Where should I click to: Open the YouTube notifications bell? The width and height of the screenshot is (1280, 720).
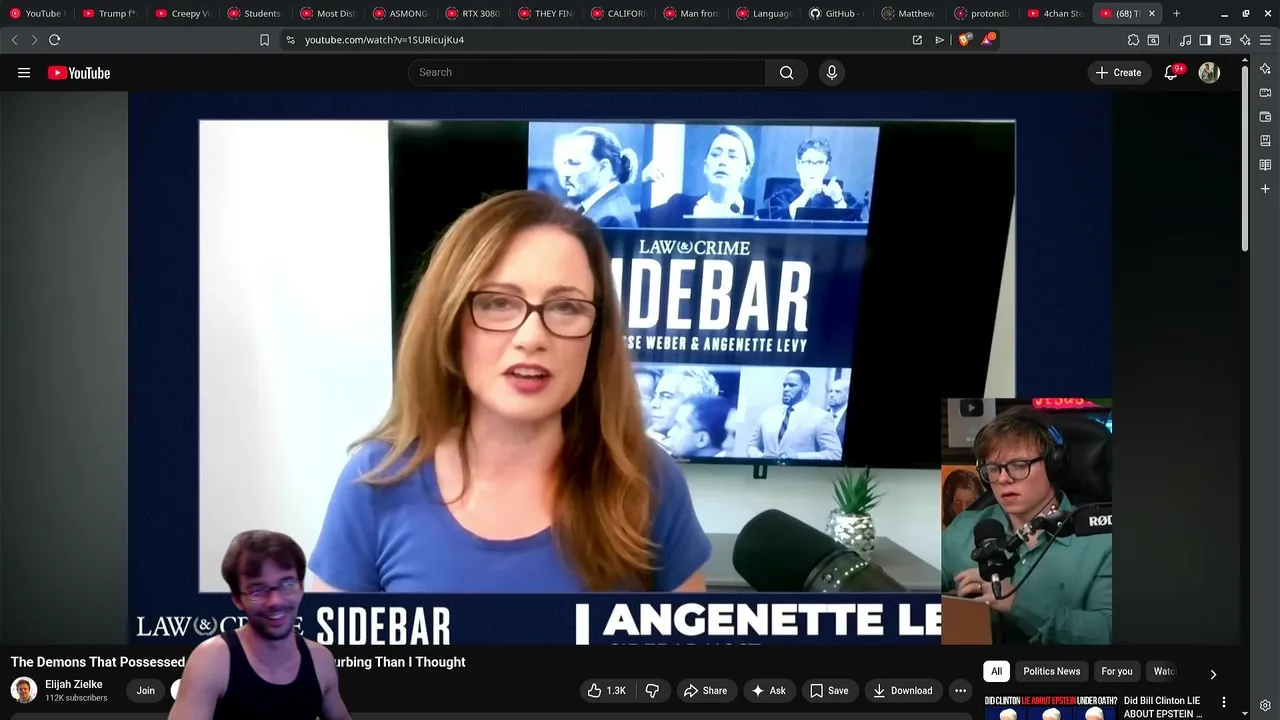point(1171,72)
